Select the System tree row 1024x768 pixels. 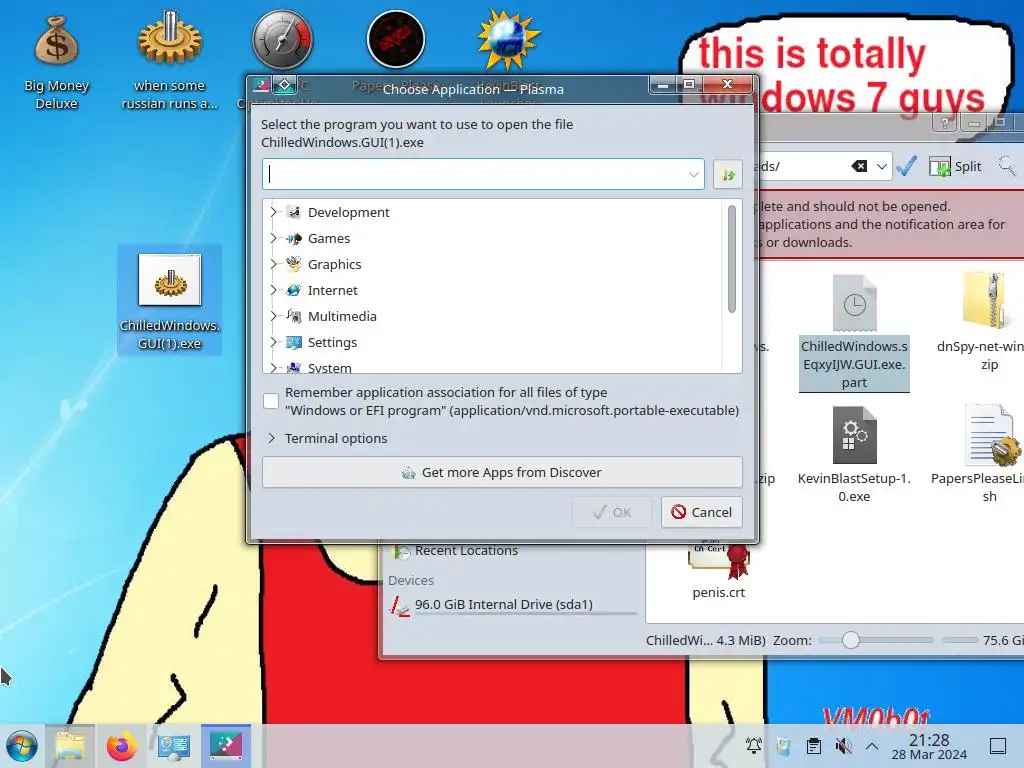click(x=493, y=366)
